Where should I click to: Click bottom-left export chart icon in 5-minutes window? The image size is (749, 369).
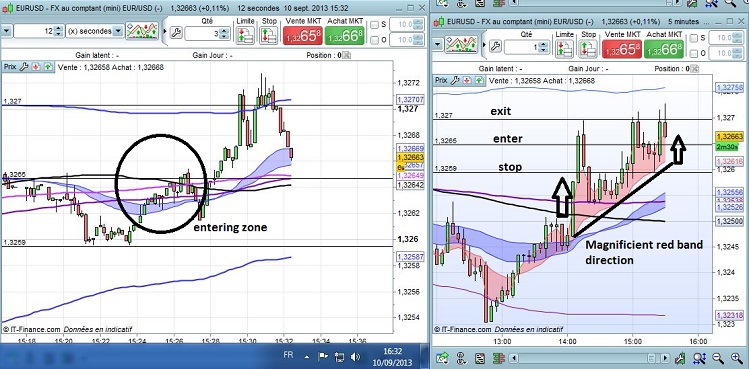pos(442,357)
